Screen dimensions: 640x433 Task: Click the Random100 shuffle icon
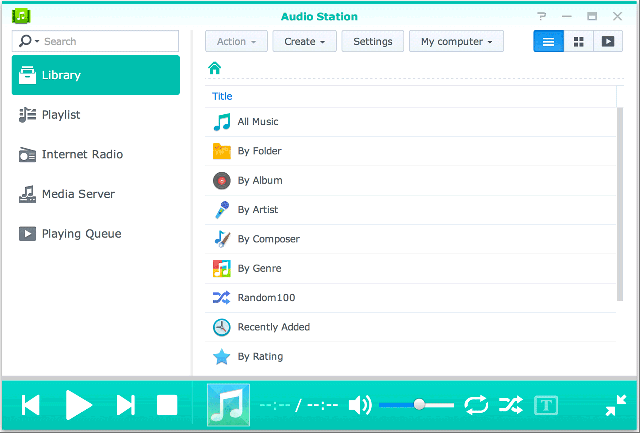pyautogui.click(x=222, y=298)
